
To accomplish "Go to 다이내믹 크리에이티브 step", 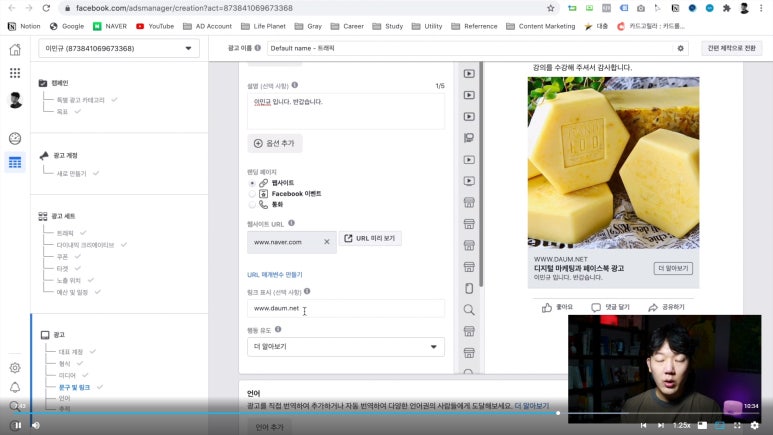I will pyautogui.click(x=85, y=245).
